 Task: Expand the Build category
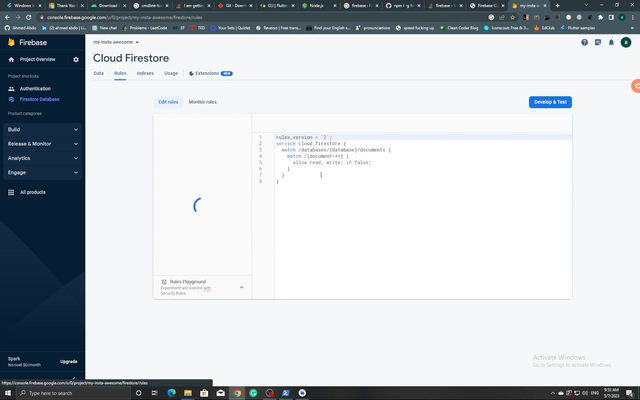point(42,129)
